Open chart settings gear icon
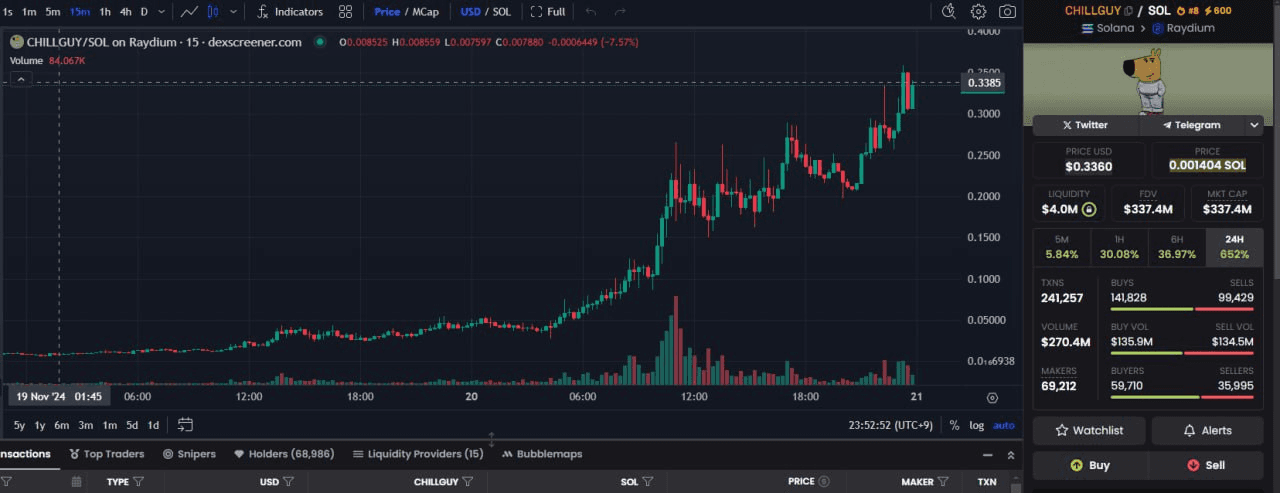The width and height of the screenshot is (1280, 493). click(x=978, y=12)
